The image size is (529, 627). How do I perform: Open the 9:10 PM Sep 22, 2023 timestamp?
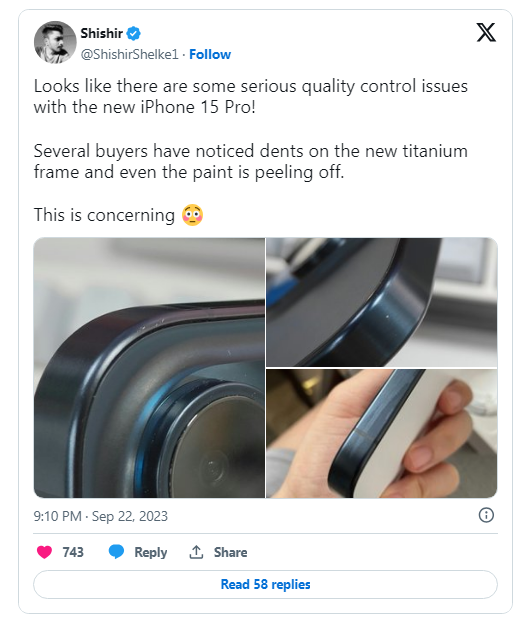[x=101, y=516]
